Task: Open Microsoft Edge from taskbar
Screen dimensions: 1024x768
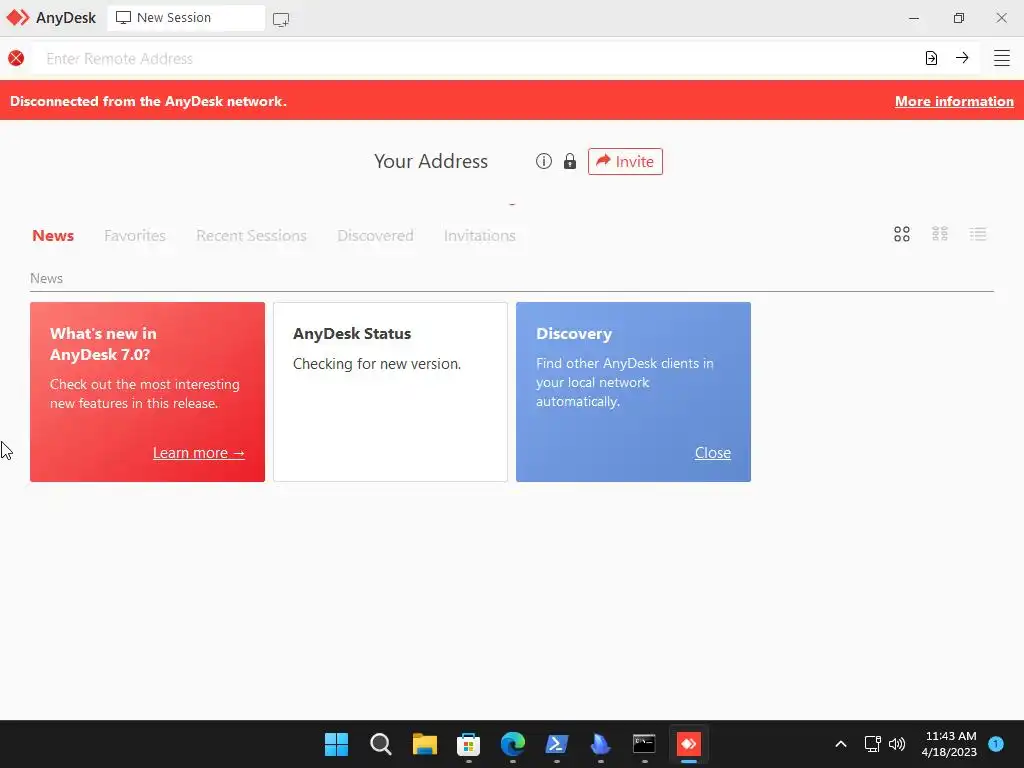Action: point(513,744)
